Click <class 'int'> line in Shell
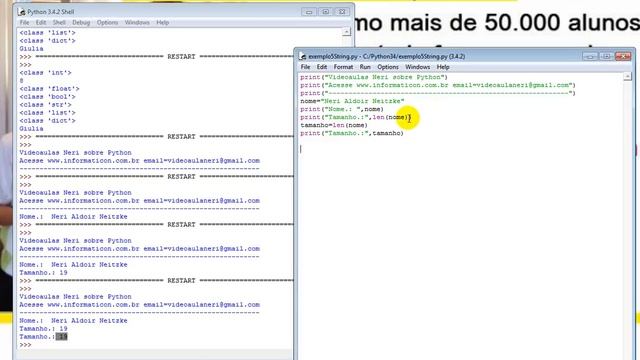Viewport: 640px width, 360px height. (x=45, y=73)
